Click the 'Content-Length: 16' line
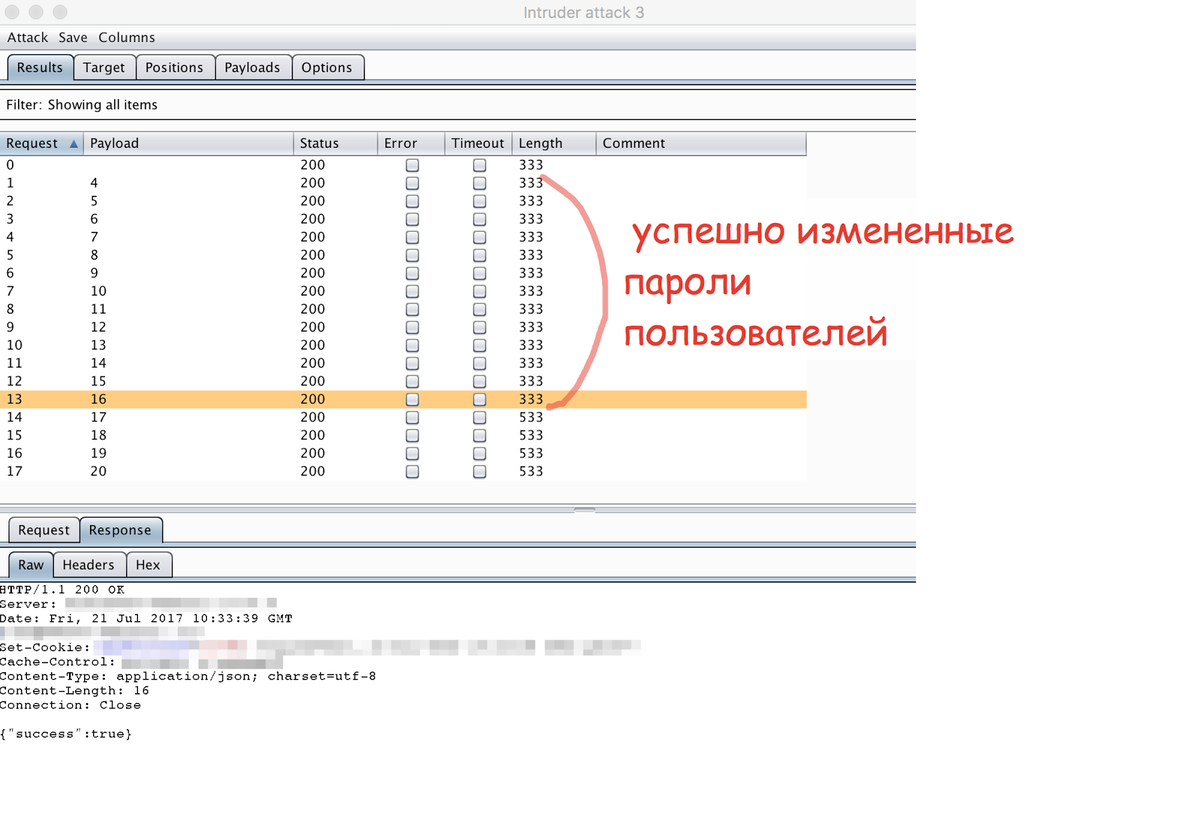 [75, 690]
